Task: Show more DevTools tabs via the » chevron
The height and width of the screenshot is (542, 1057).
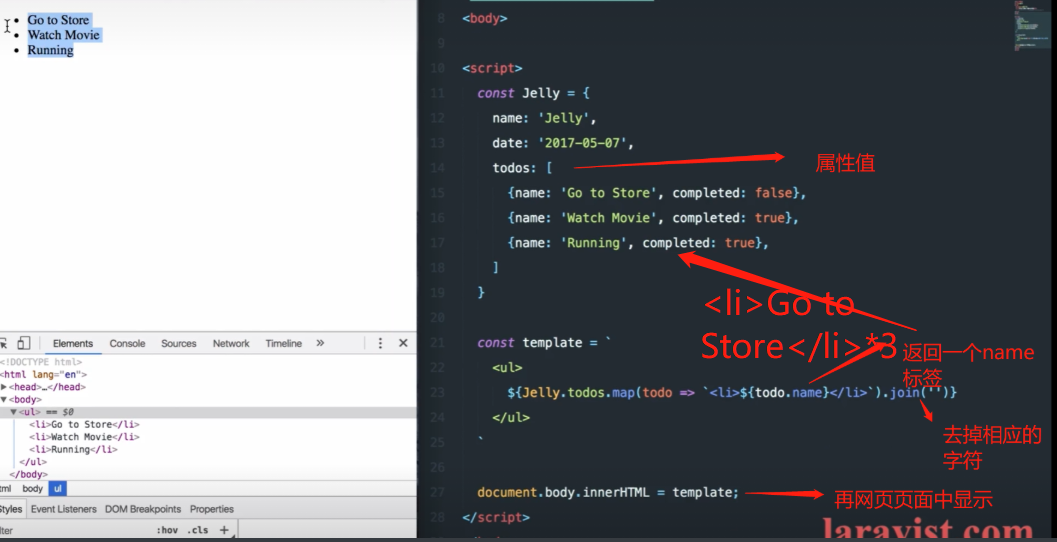Action: 320,343
